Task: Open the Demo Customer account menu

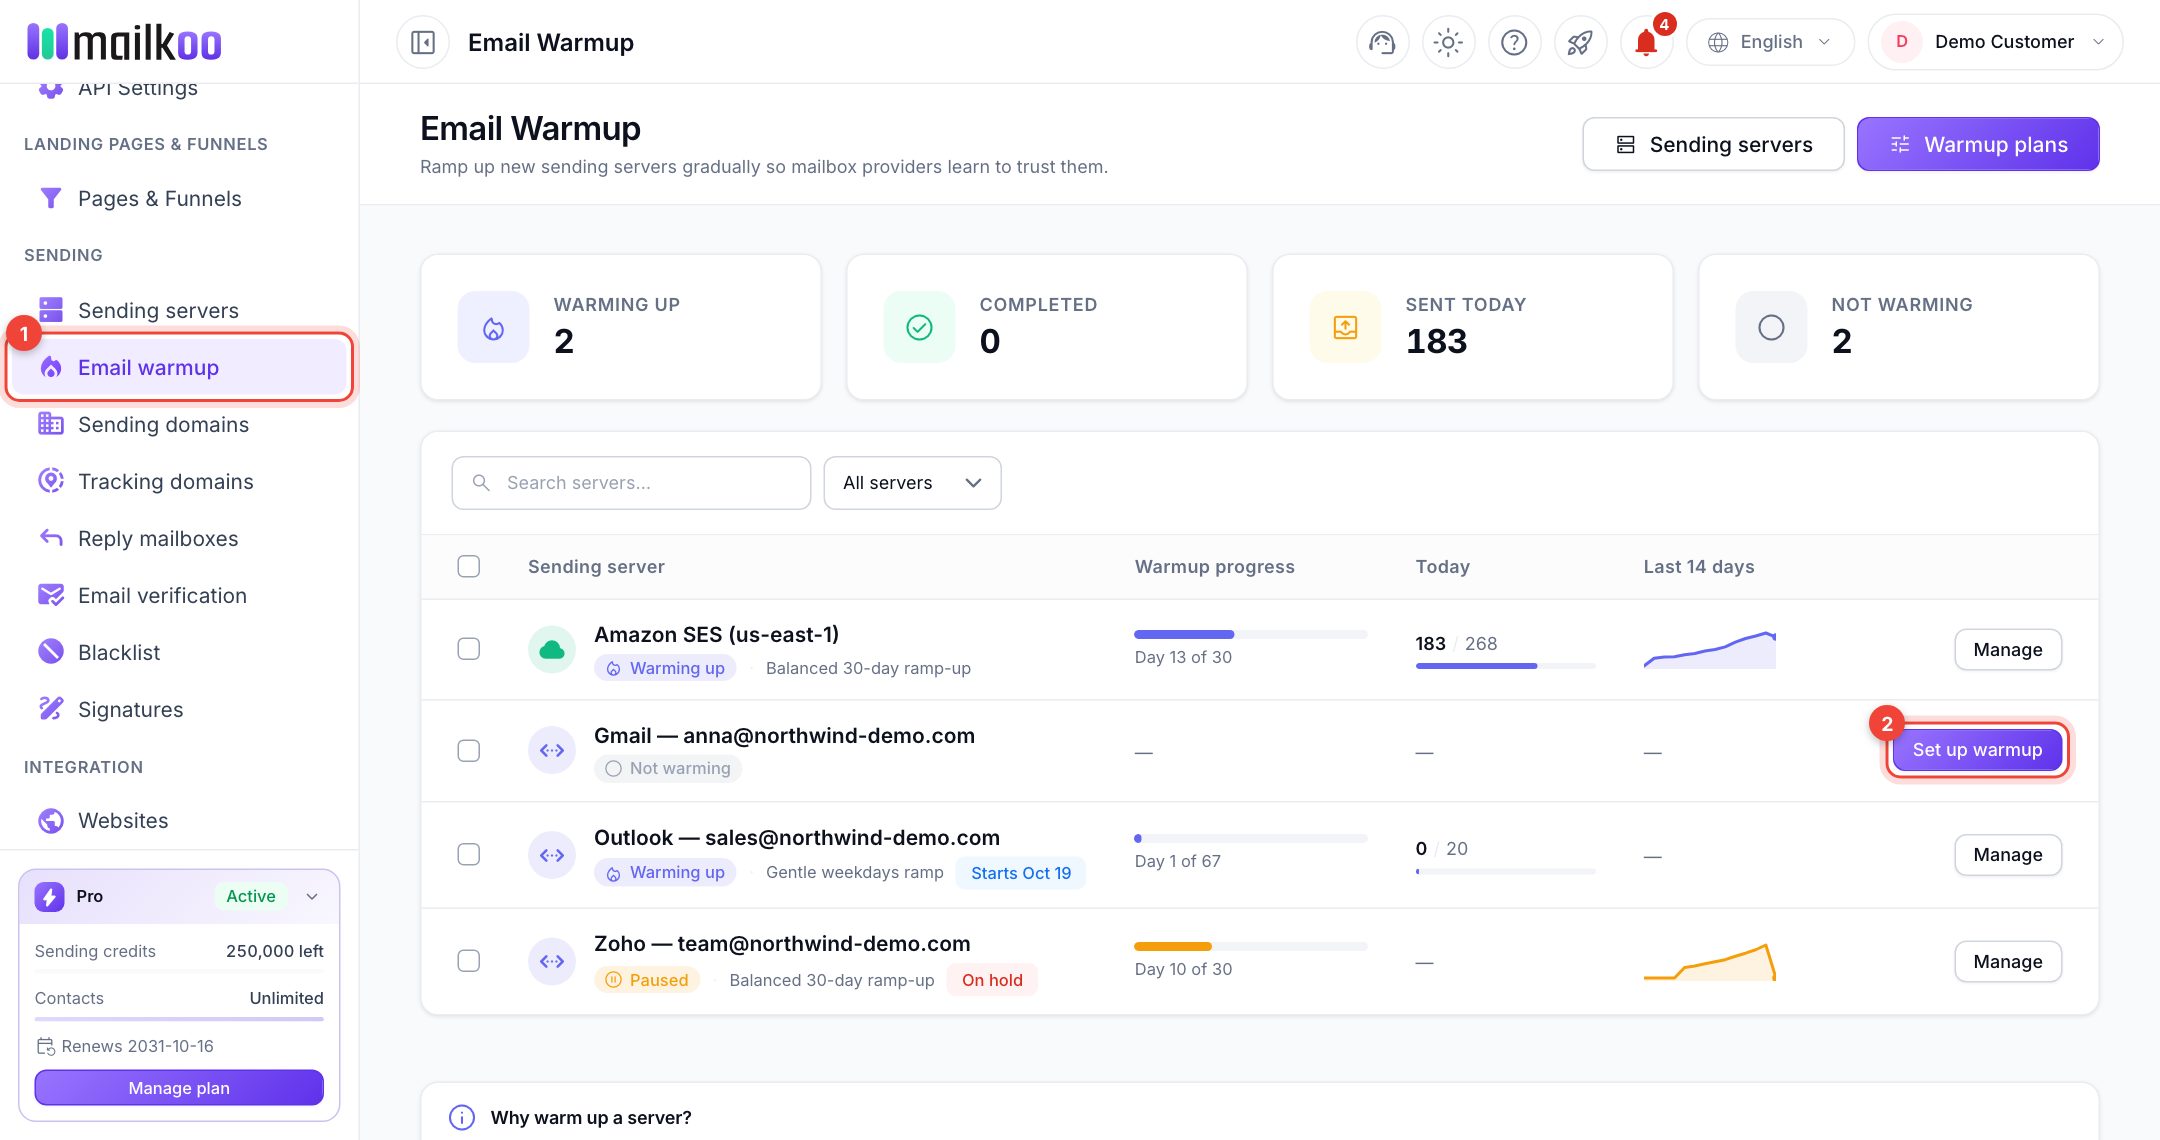Action: click(x=1995, y=42)
